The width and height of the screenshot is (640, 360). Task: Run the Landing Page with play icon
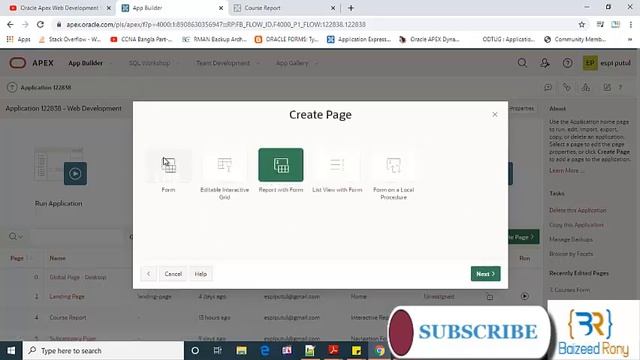pos(525,296)
